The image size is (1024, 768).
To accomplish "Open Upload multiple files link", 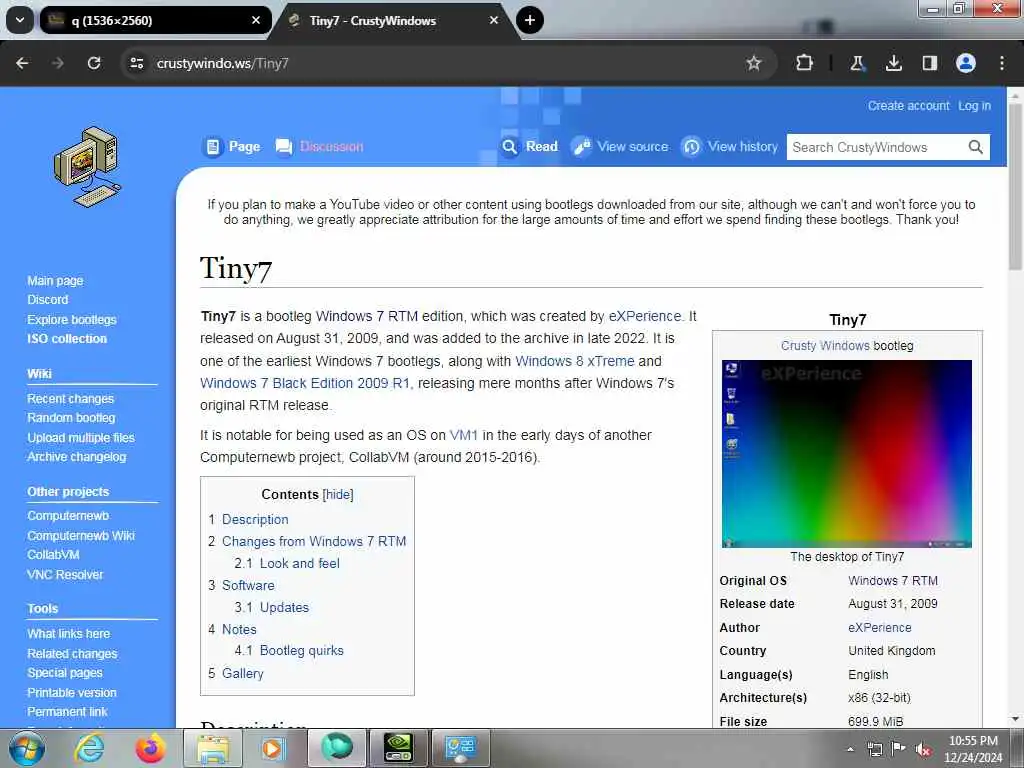I will pyautogui.click(x=81, y=438).
